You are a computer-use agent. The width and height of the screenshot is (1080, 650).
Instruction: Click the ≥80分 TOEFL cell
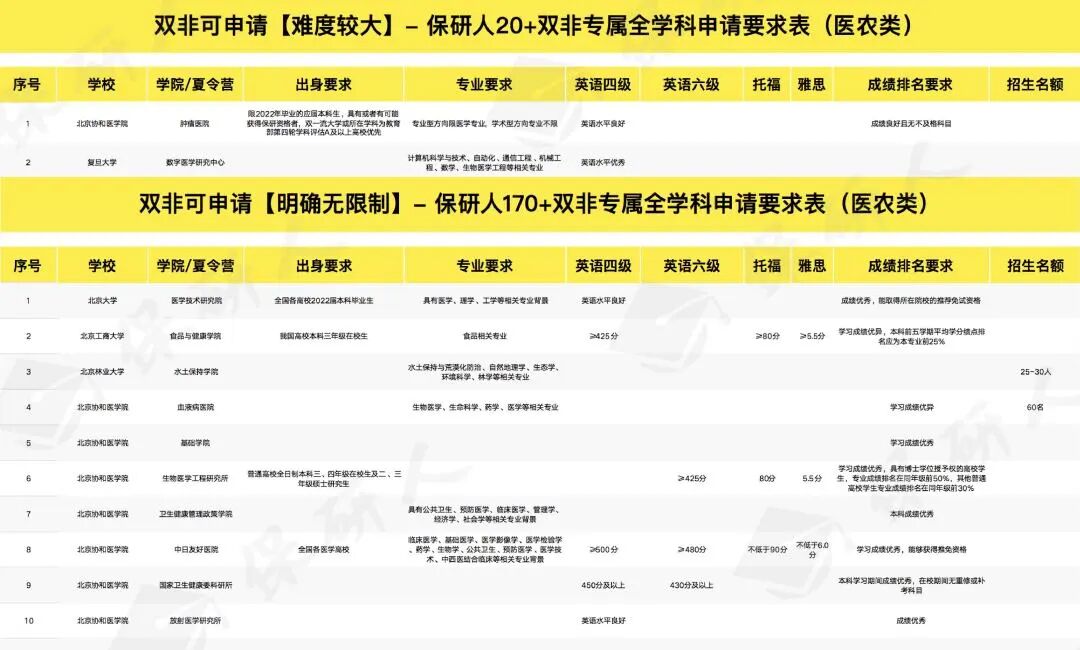click(767, 336)
